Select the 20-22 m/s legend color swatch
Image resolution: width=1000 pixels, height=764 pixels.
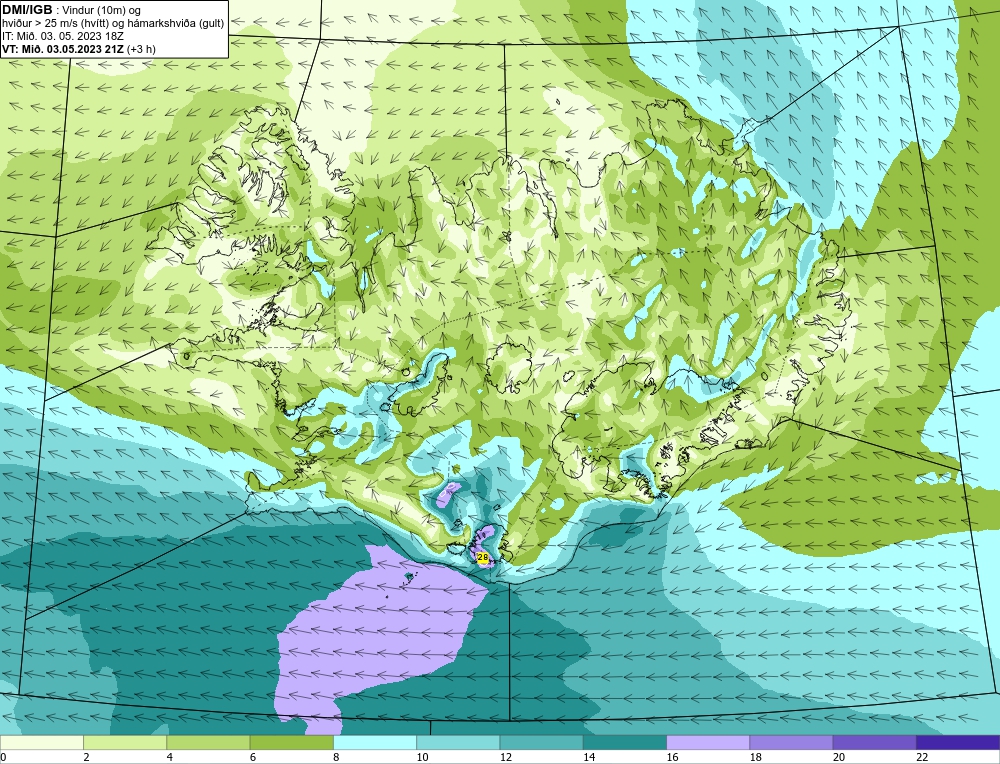point(874,742)
